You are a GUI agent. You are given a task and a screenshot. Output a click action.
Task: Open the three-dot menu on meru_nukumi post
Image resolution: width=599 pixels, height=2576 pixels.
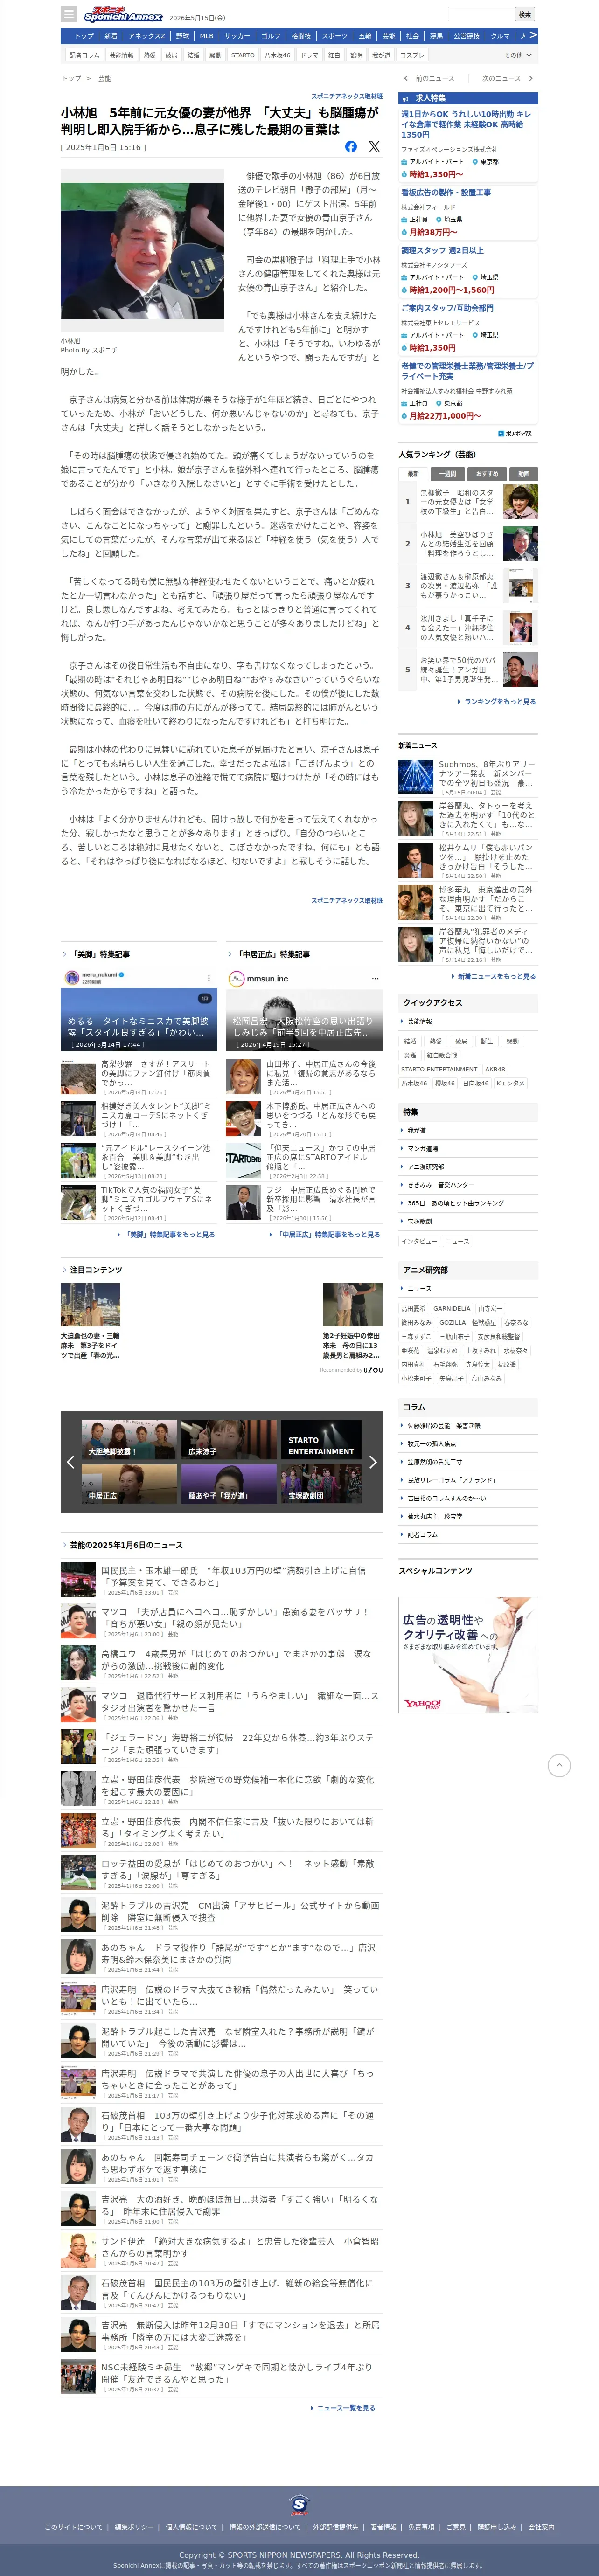(208, 979)
